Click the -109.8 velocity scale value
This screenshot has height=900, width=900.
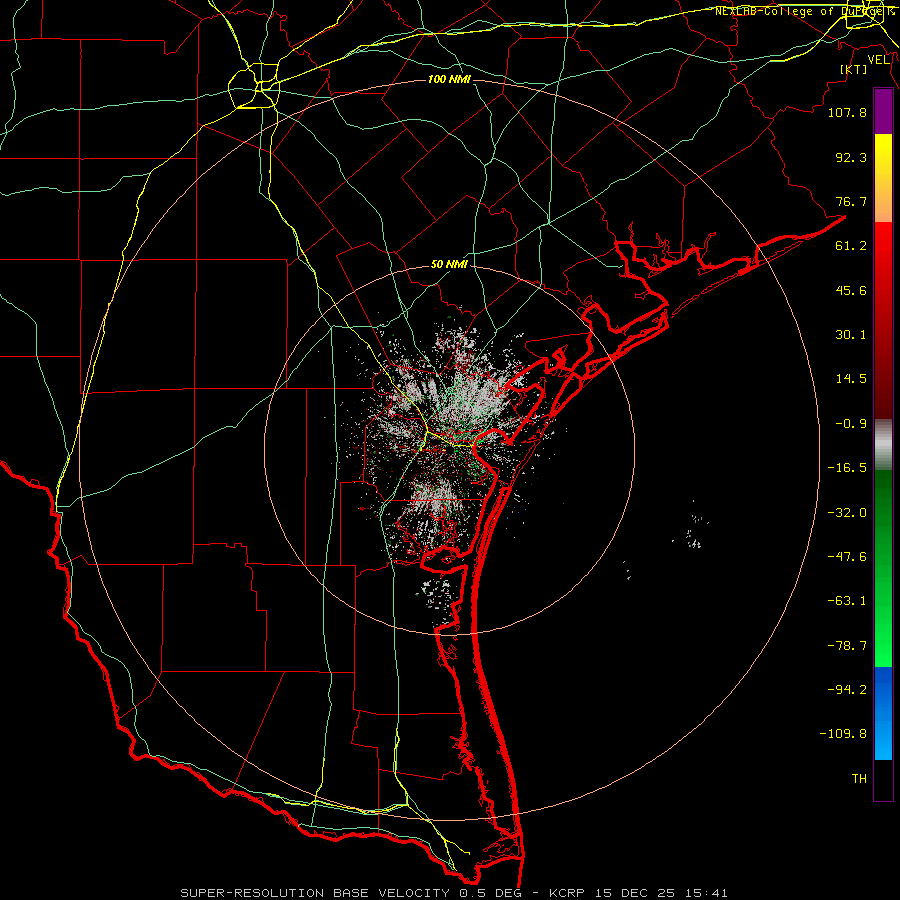(x=843, y=734)
